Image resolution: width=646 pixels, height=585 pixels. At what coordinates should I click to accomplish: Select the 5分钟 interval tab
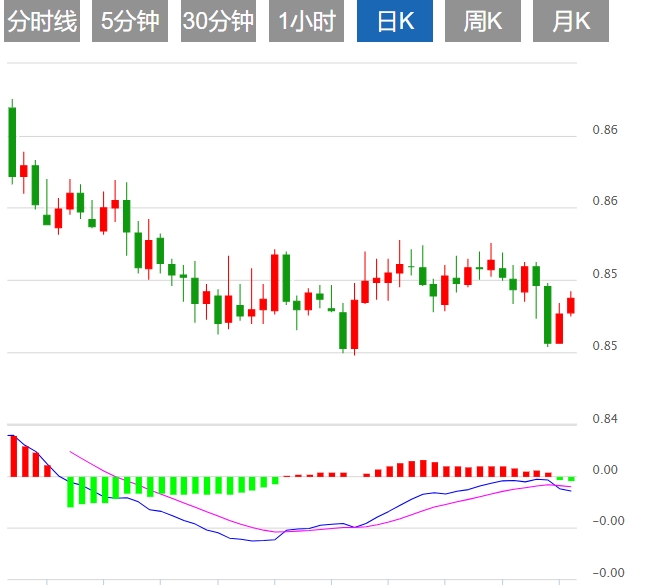[x=130, y=21]
